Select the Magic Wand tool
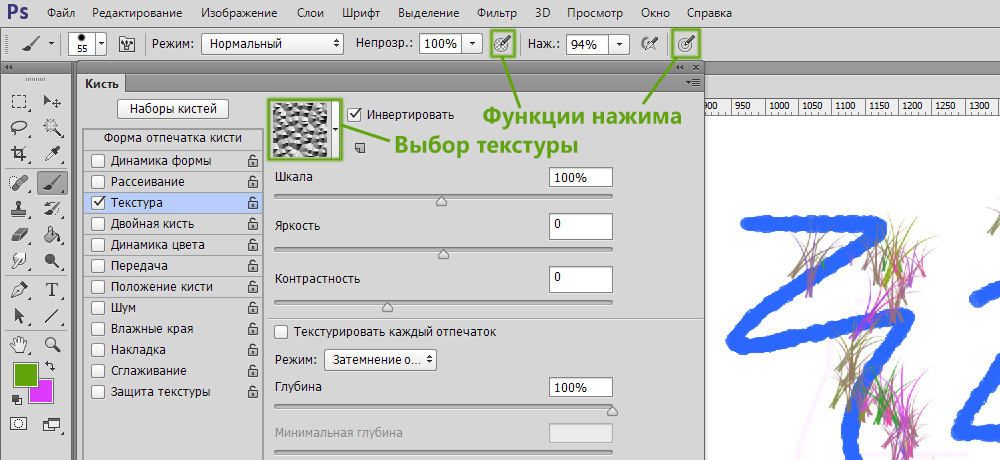The height and width of the screenshot is (460, 1000). 52,128
